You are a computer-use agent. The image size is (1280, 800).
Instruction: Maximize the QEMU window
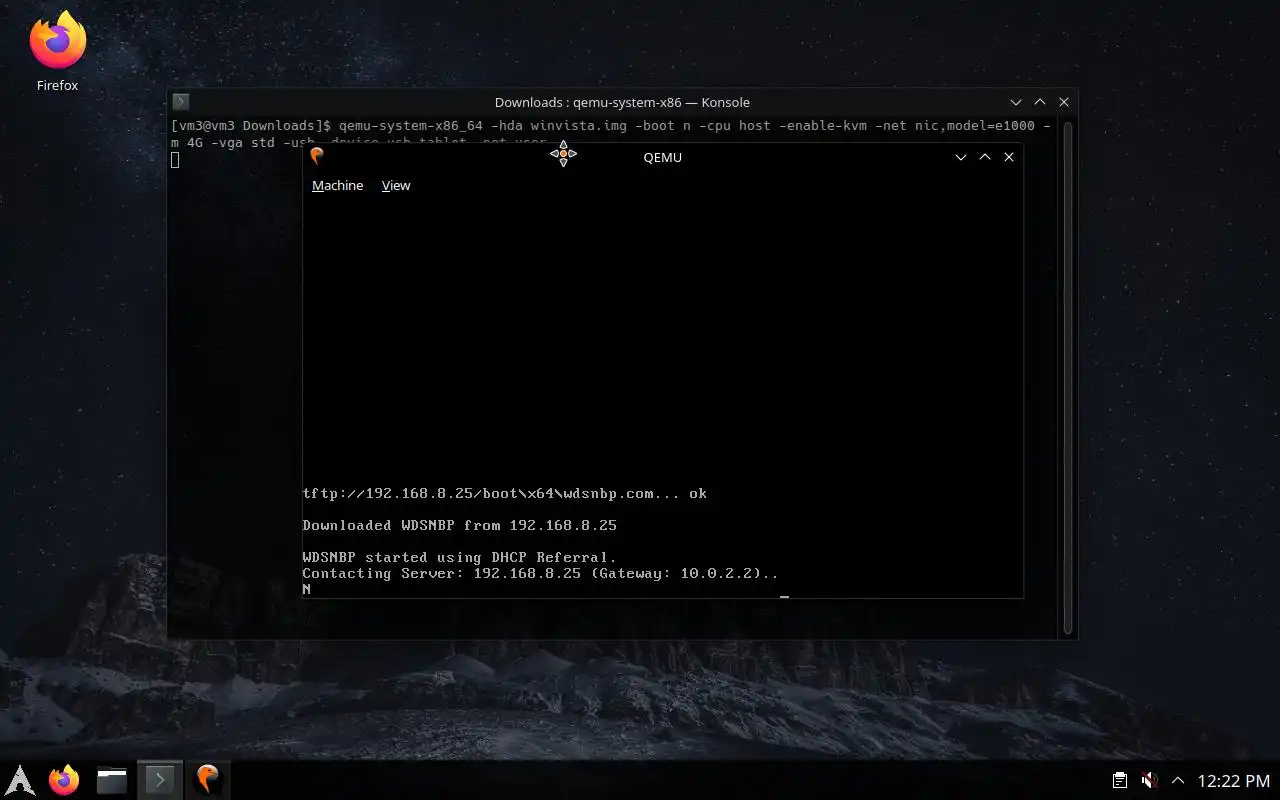pyautogui.click(x=985, y=157)
